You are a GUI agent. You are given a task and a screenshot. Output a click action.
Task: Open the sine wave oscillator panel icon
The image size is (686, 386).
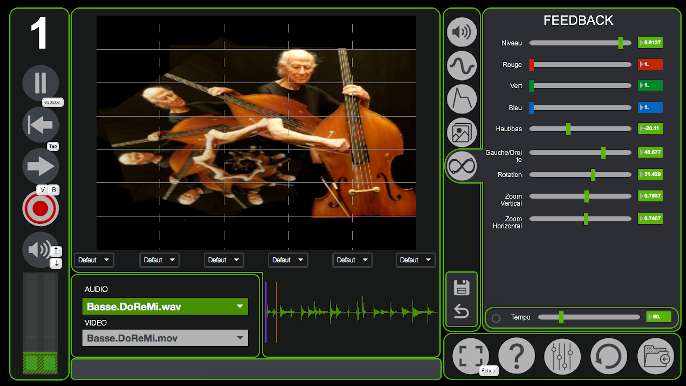point(462,66)
